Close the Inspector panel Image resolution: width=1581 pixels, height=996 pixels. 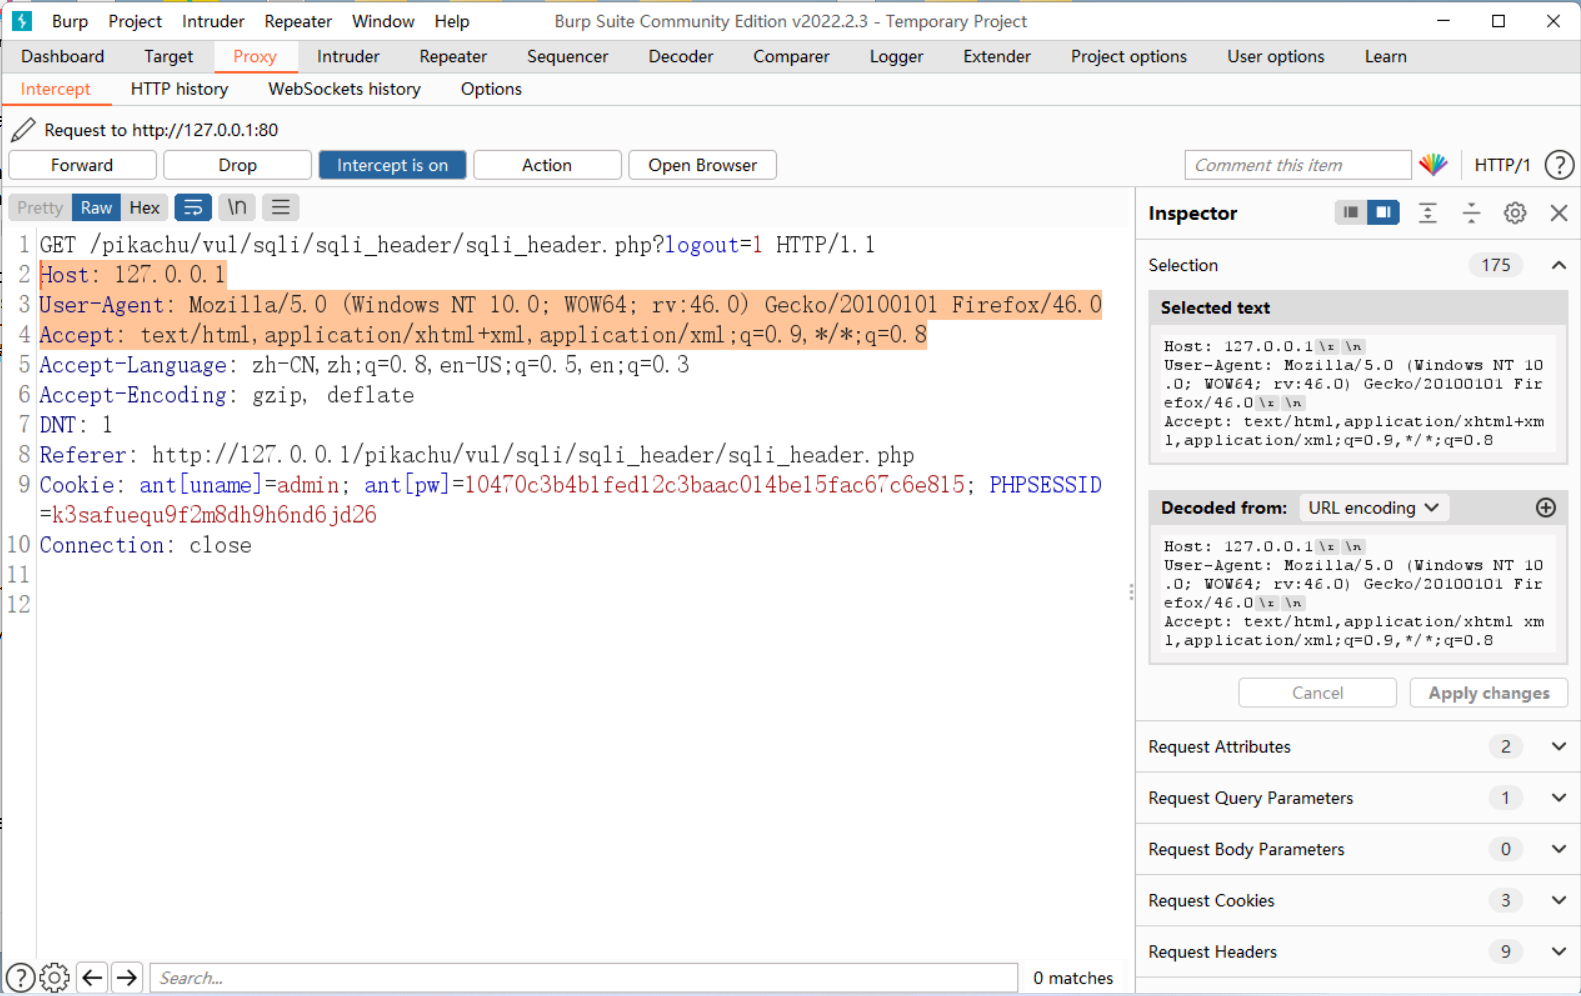pyautogui.click(x=1559, y=213)
